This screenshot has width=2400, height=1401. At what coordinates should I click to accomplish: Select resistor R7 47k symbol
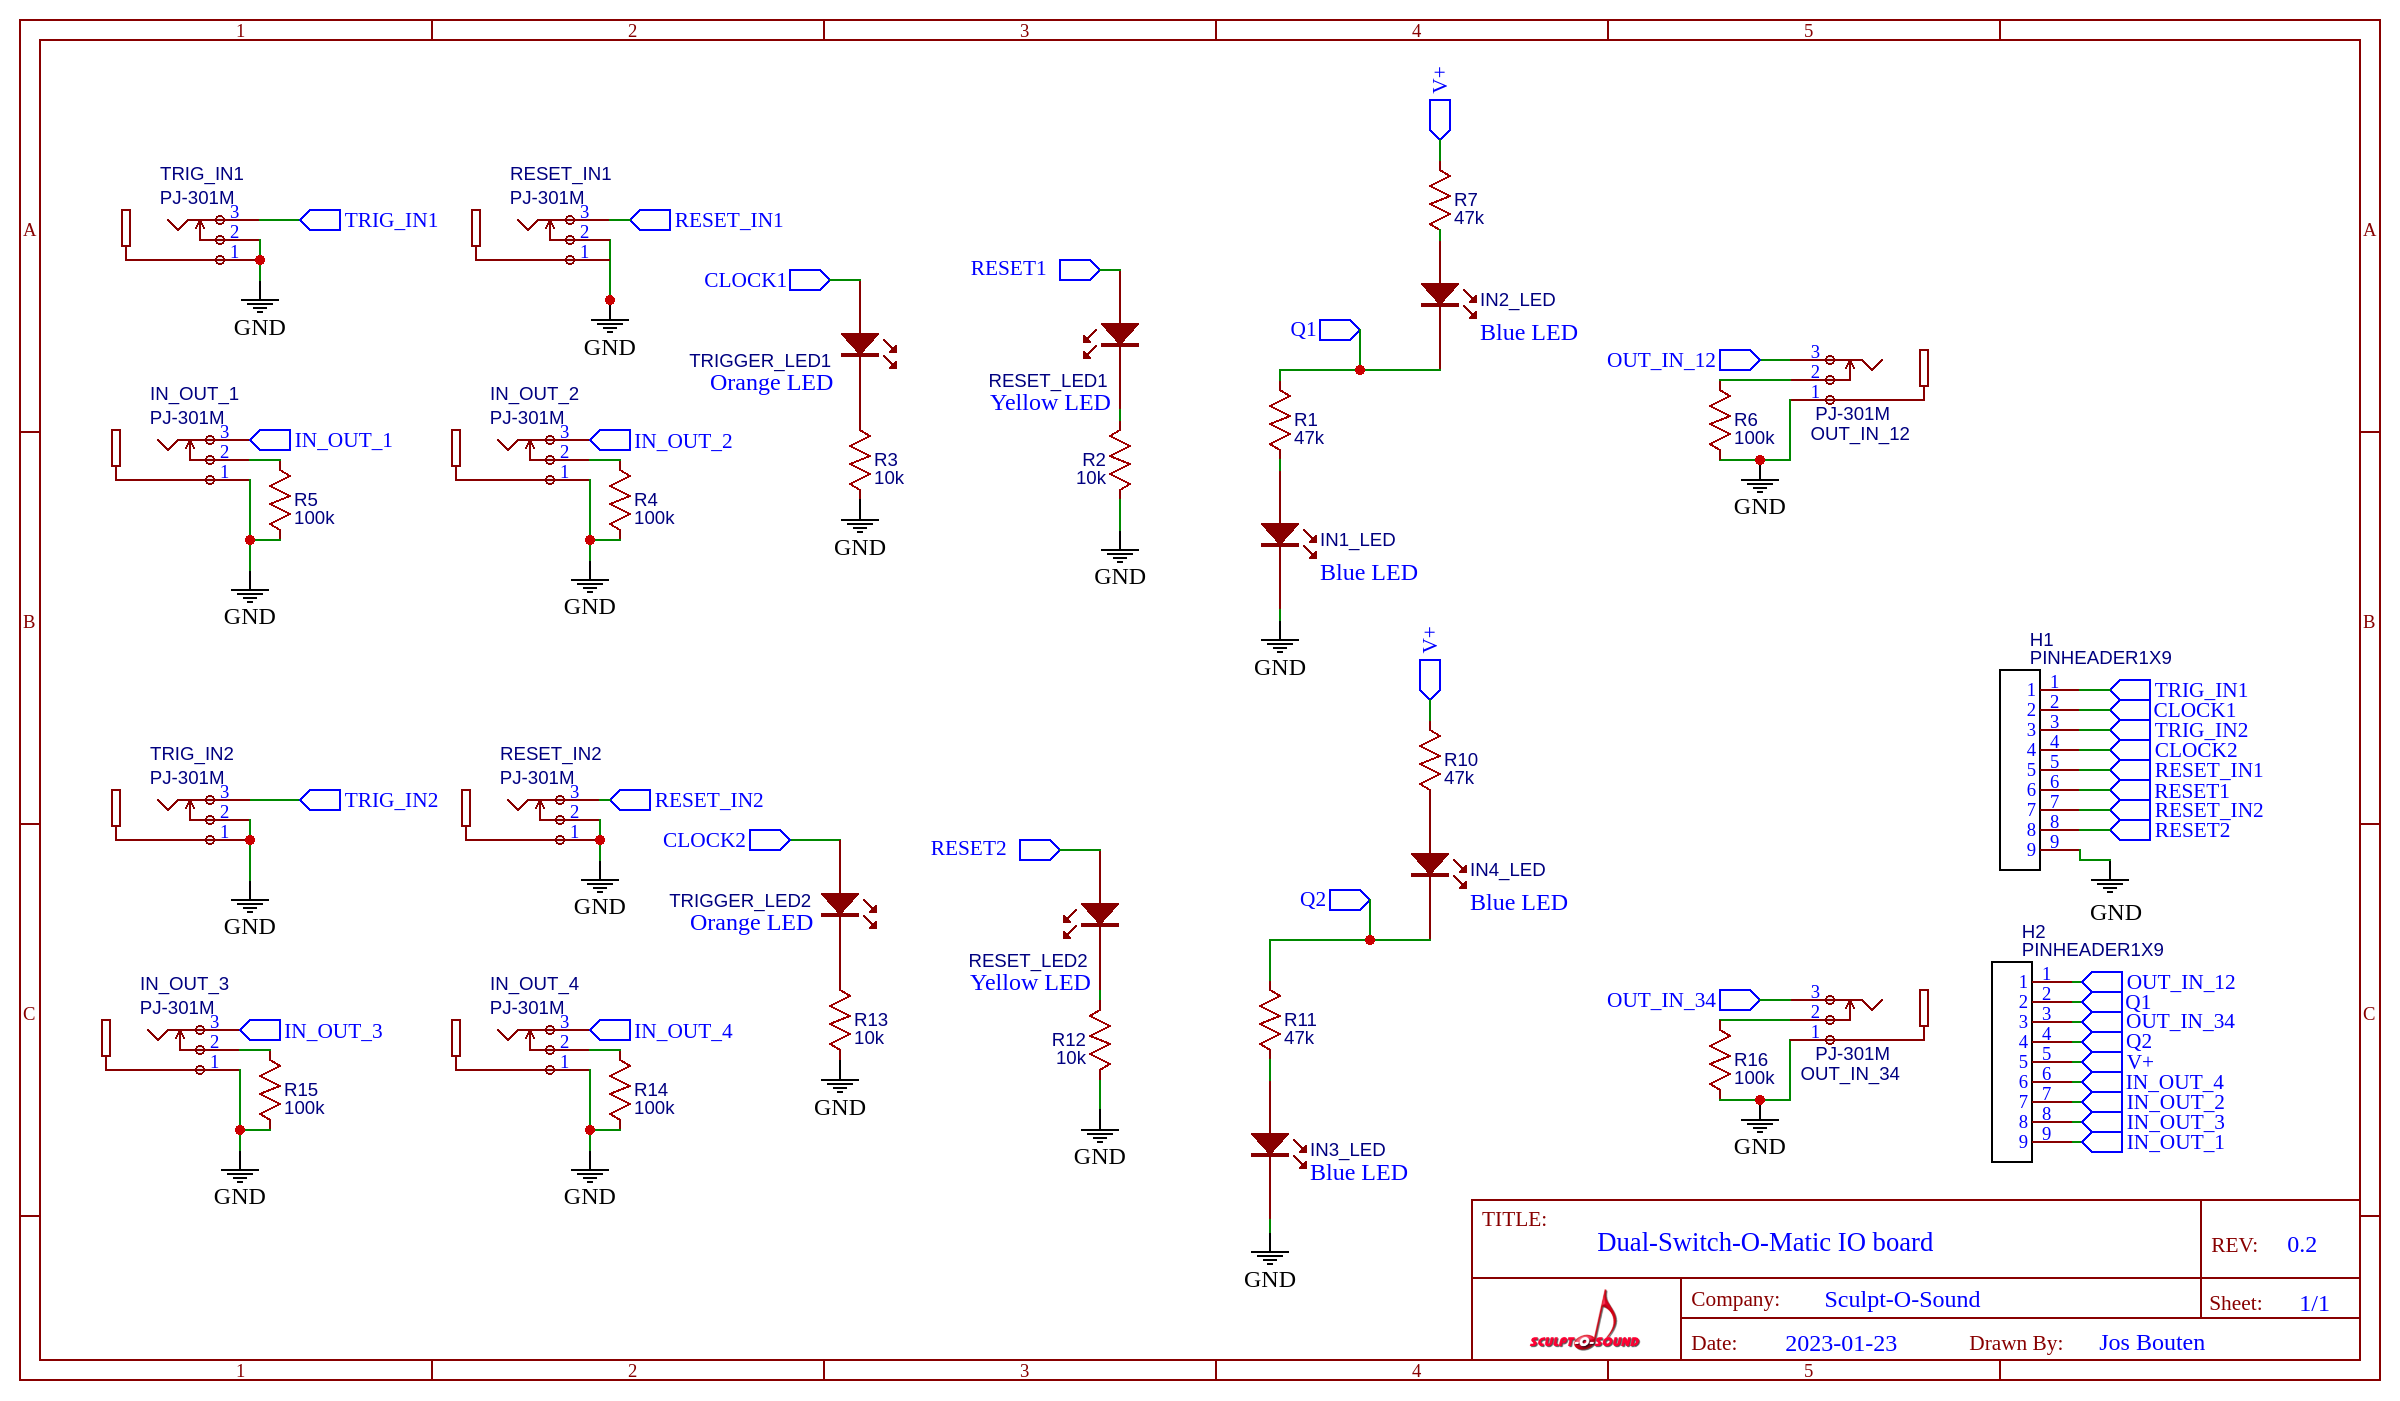(1440, 200)
